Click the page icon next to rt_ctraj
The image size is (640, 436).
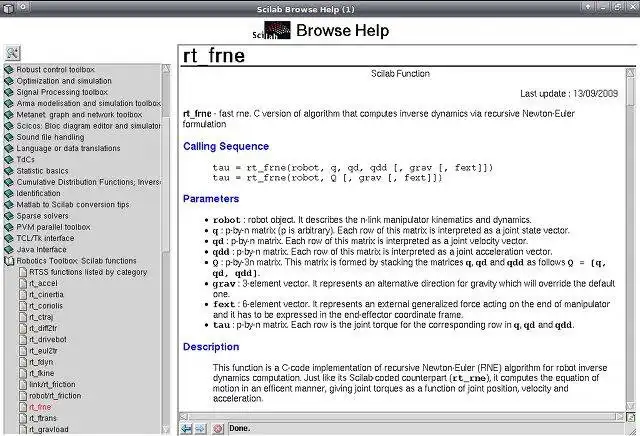tap(23, 317)
